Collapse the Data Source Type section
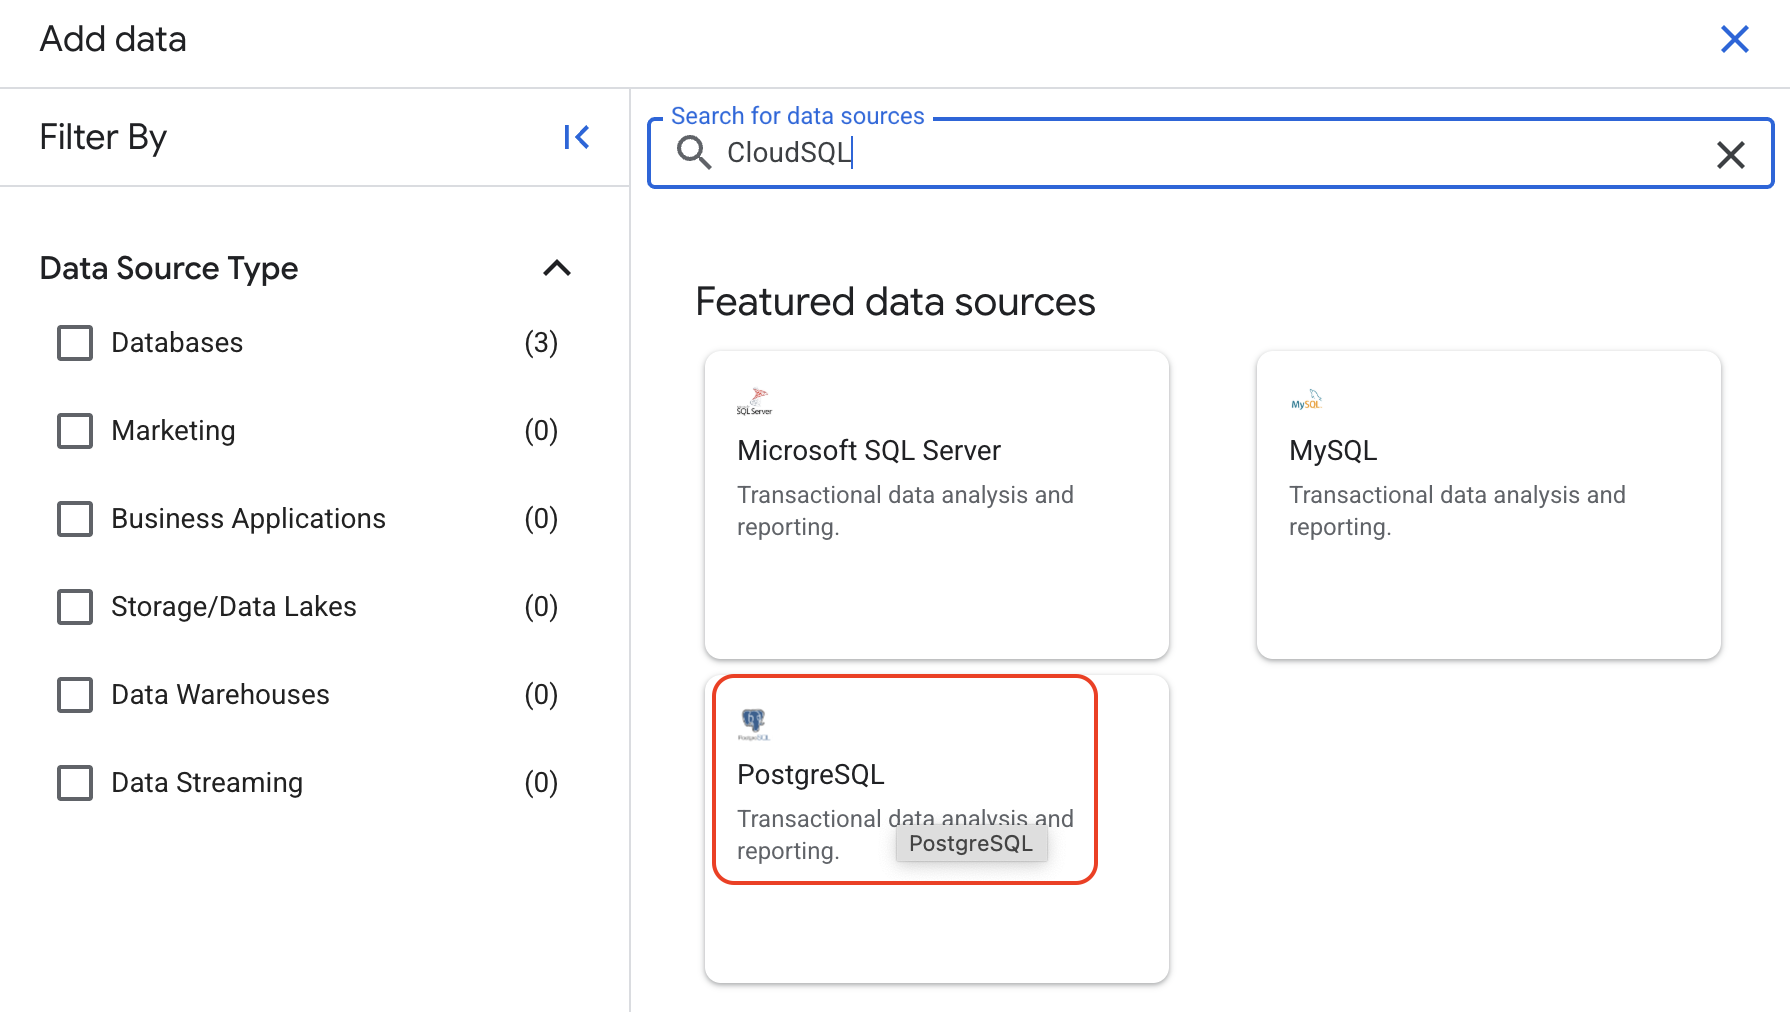This screenshot has width=1790, height=1012. 557,268
